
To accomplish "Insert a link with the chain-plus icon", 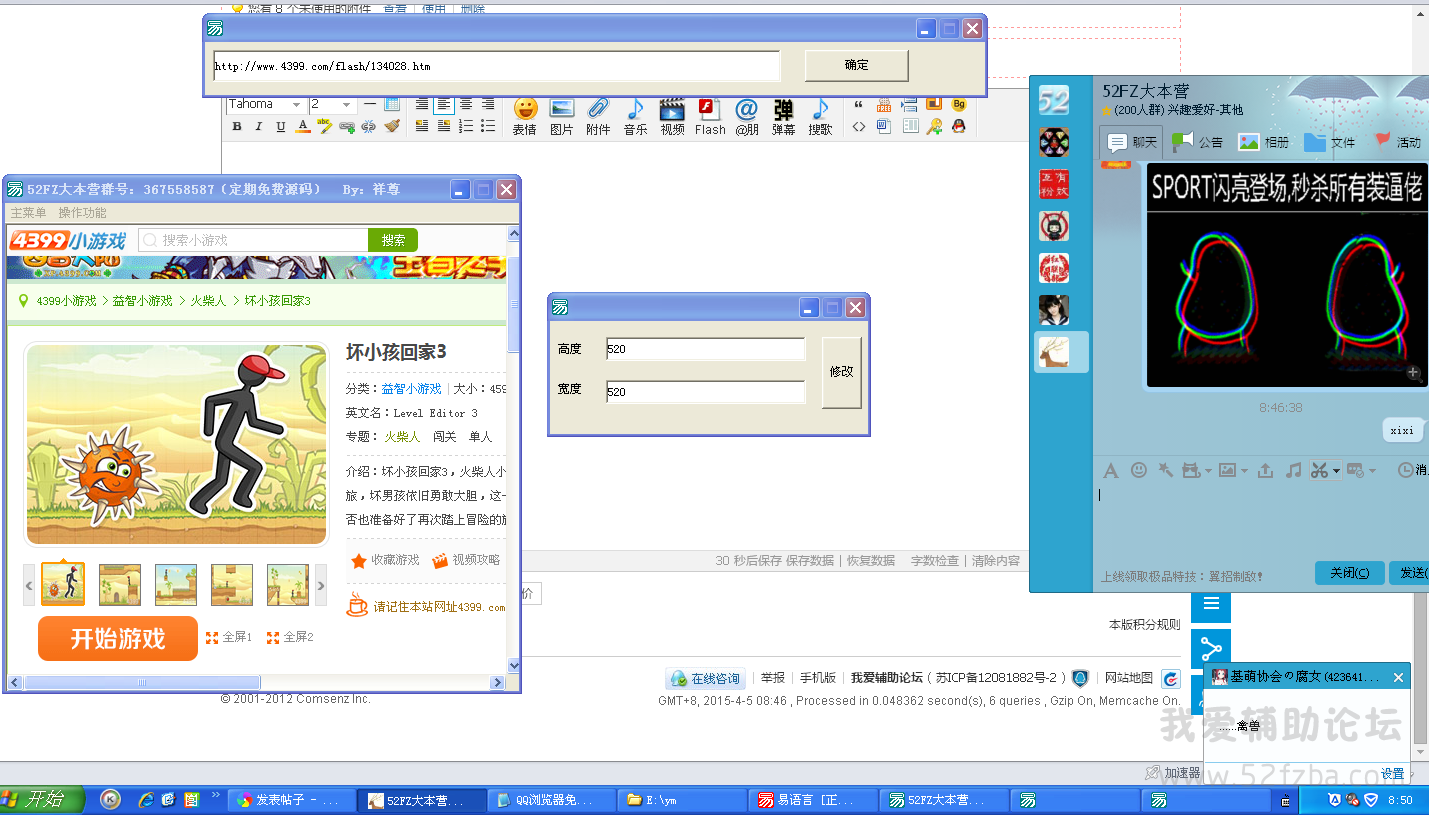I will point(347,127).
